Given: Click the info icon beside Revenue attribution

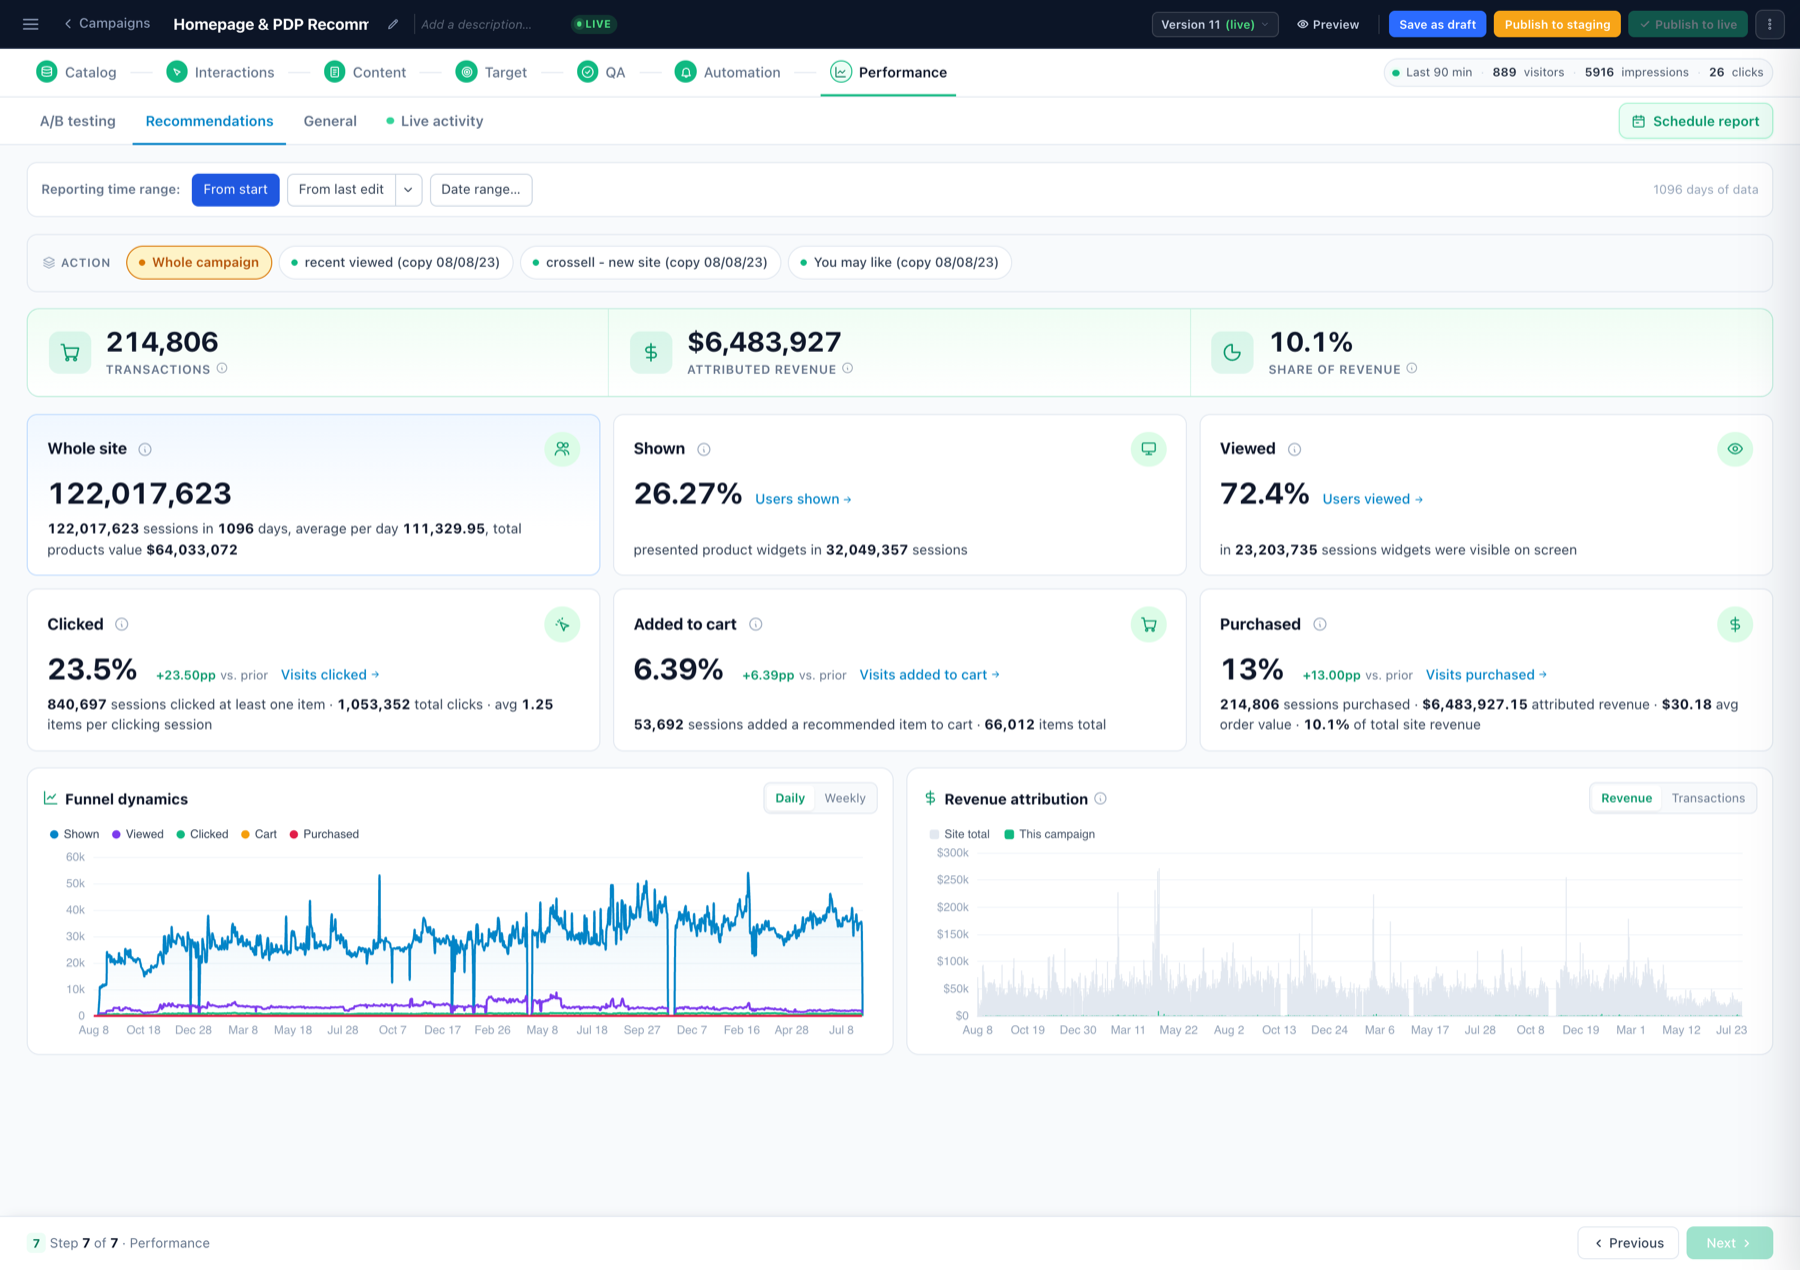Looking at the screenshot, I should 1100,798.
